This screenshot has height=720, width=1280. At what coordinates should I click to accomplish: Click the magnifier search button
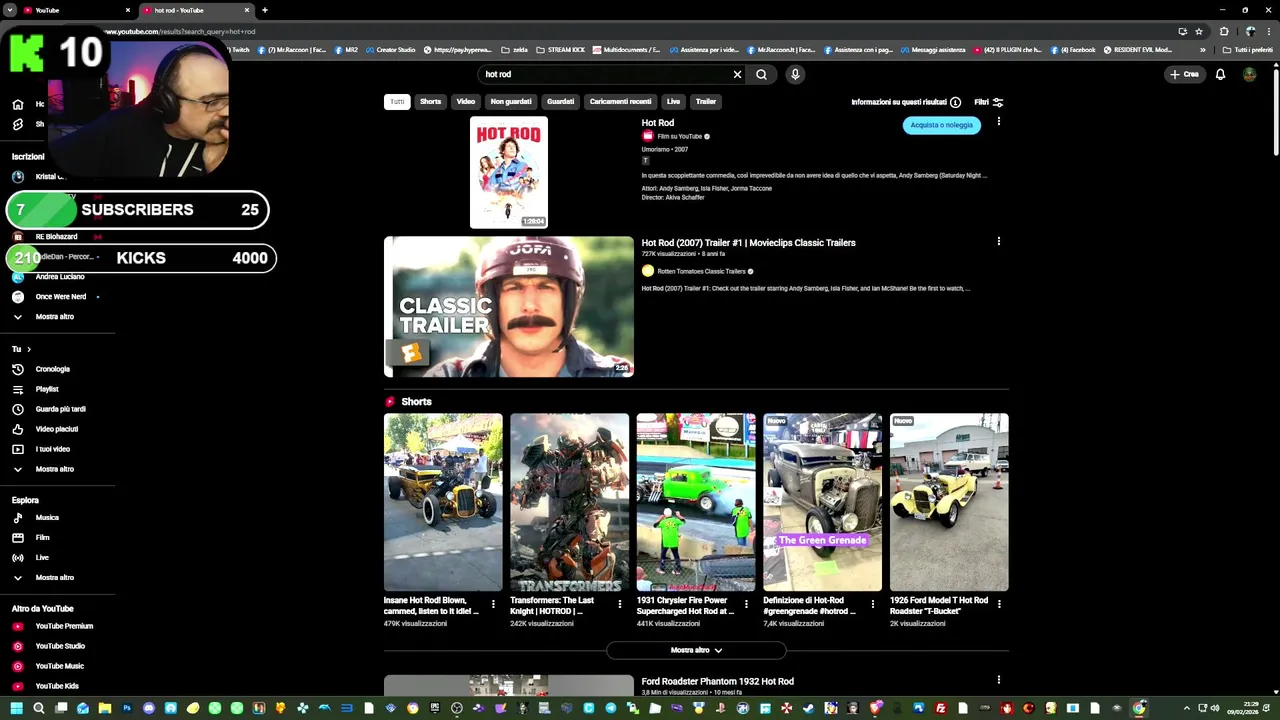(761, 74)
